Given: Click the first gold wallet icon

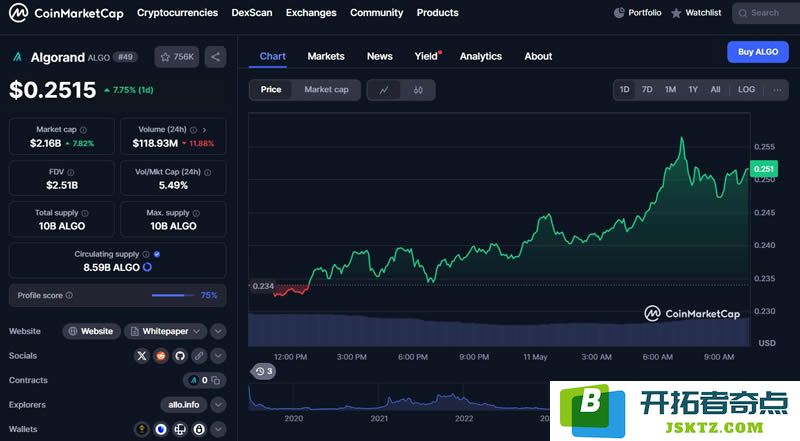Looking at the screenshot, I should point(142,429).
